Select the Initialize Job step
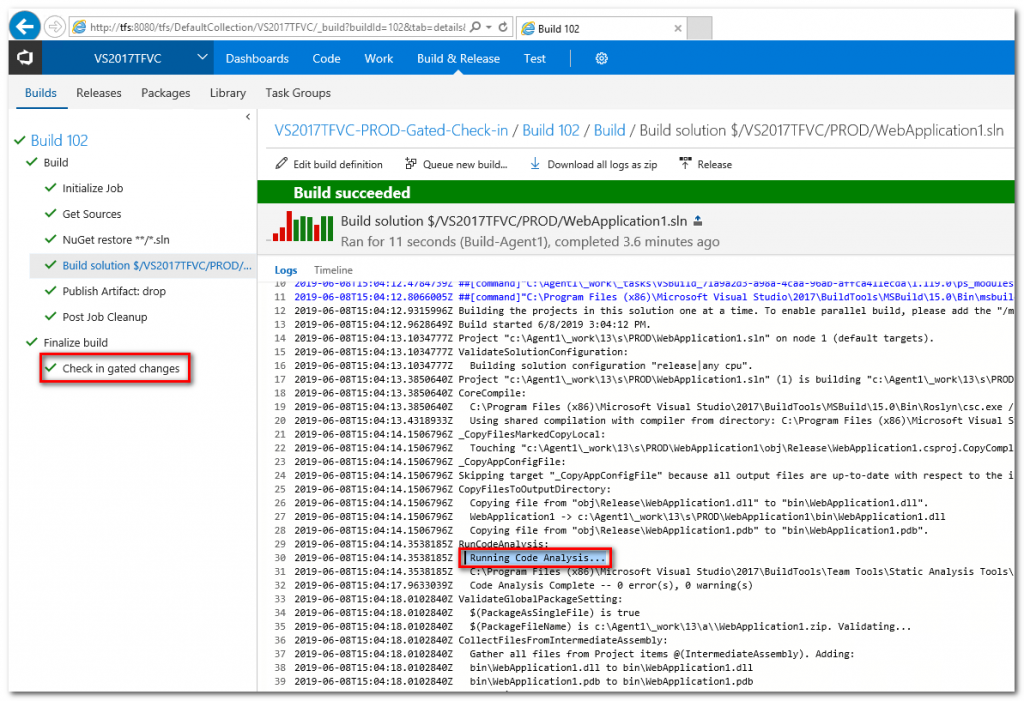1024x701 pixels. coord(93,188)
